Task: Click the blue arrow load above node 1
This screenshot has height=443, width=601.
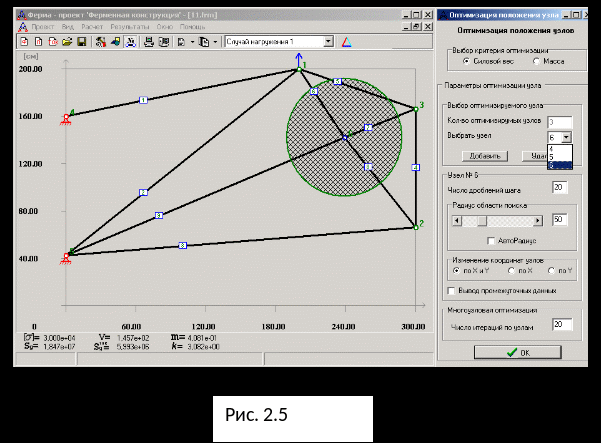Action: click(x=299, y=60)
